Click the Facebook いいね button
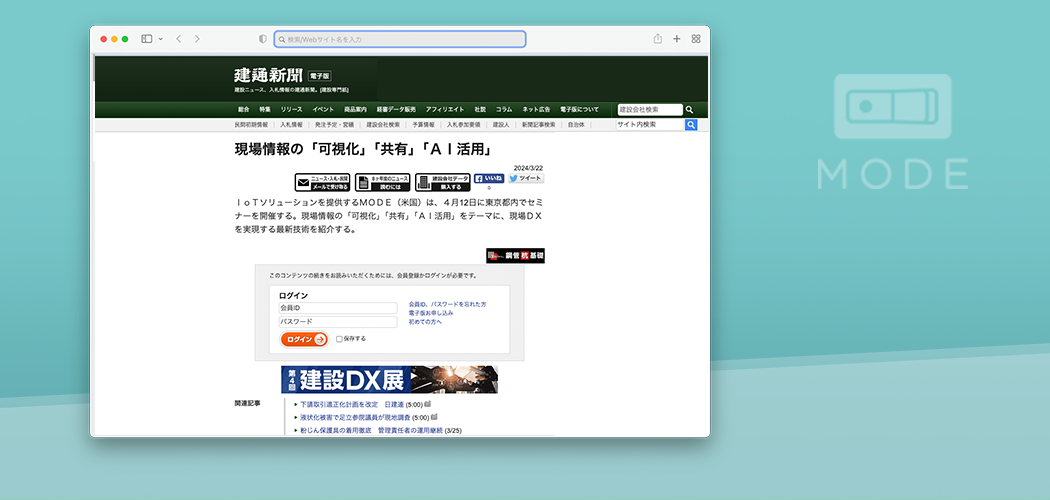Viewport: 1050px width, 500px height. click(x=489, y=178)
